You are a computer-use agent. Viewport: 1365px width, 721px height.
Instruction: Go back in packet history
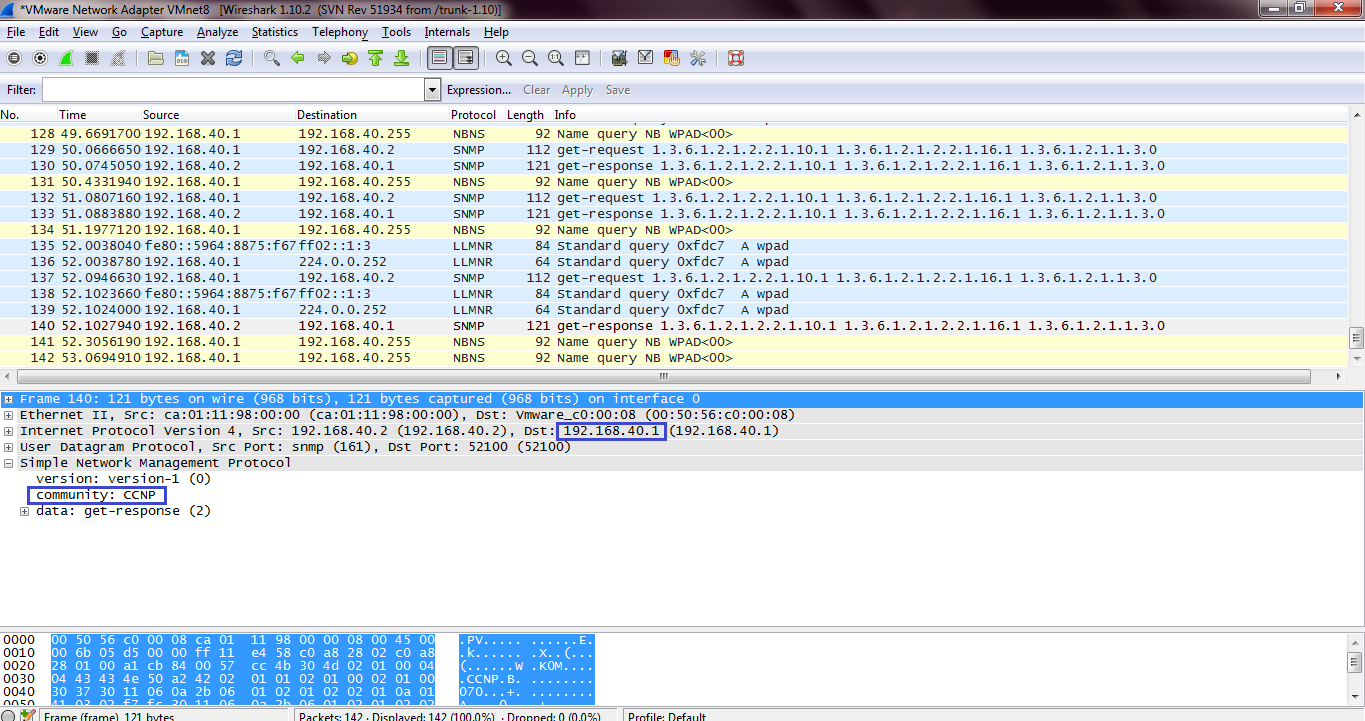(298, 58)
